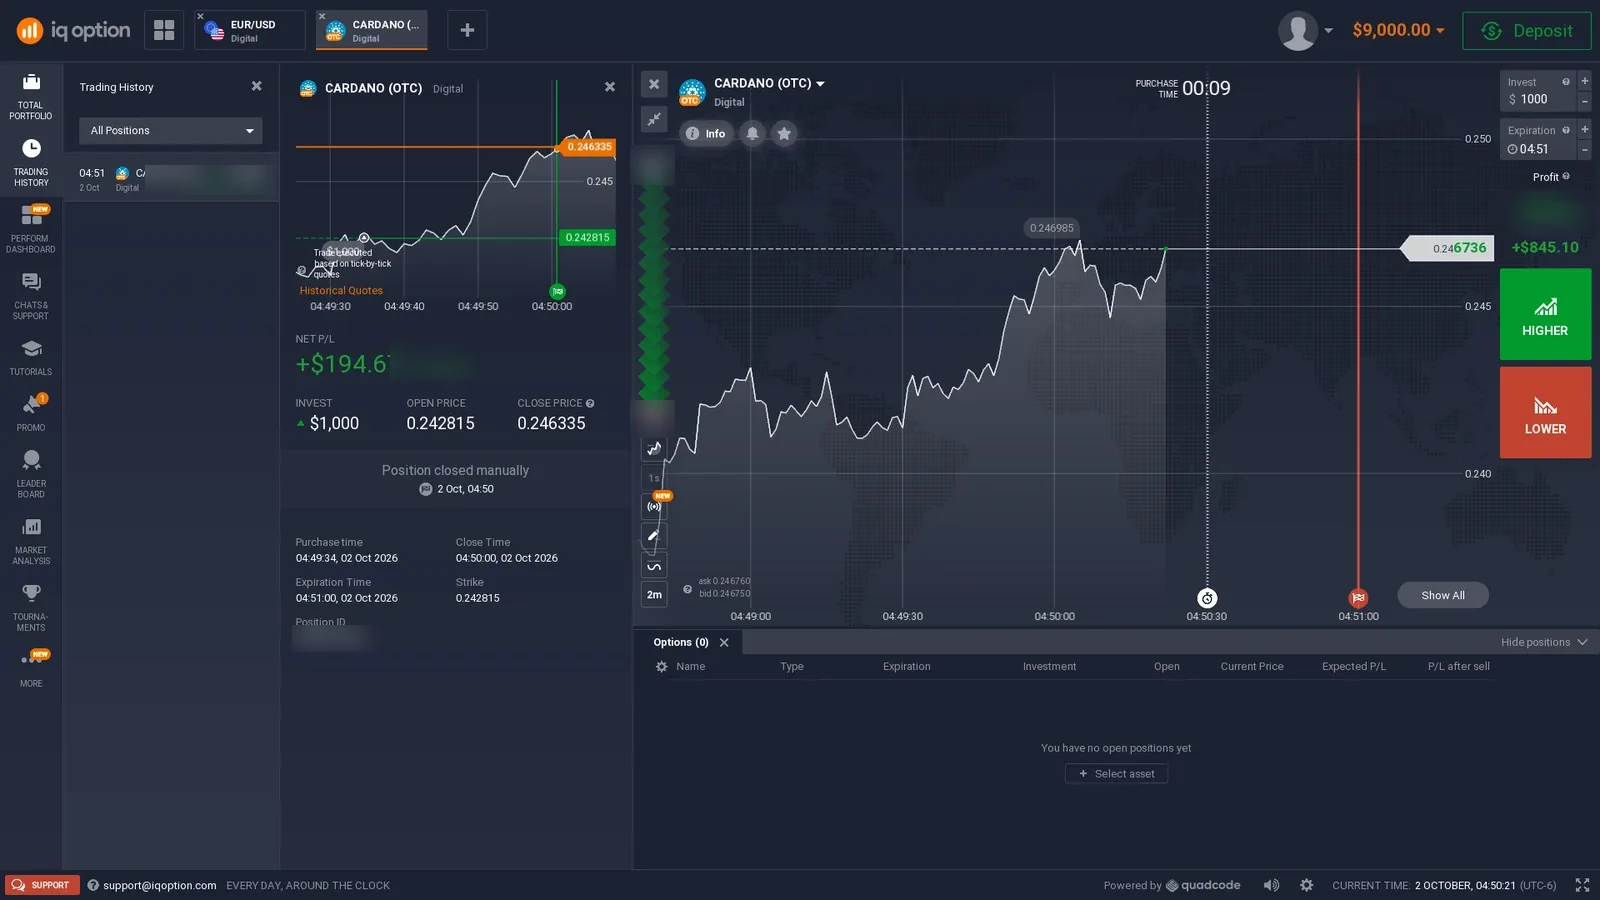Open 2m timeframe selector
This screenshot has width=1600, height=900.
click(654, 595)
